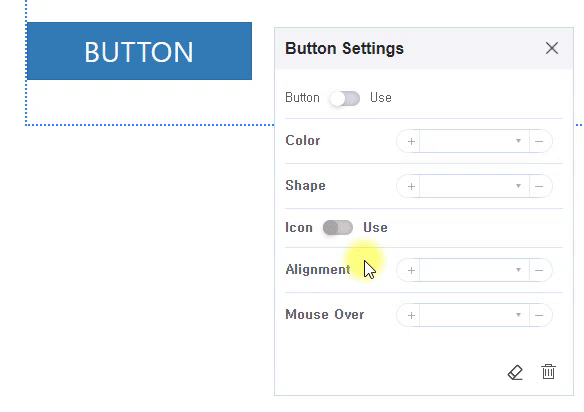Open the Shape dropdown
The height and width of the screenshot is (412, 584).
click(x=474, y=186)
